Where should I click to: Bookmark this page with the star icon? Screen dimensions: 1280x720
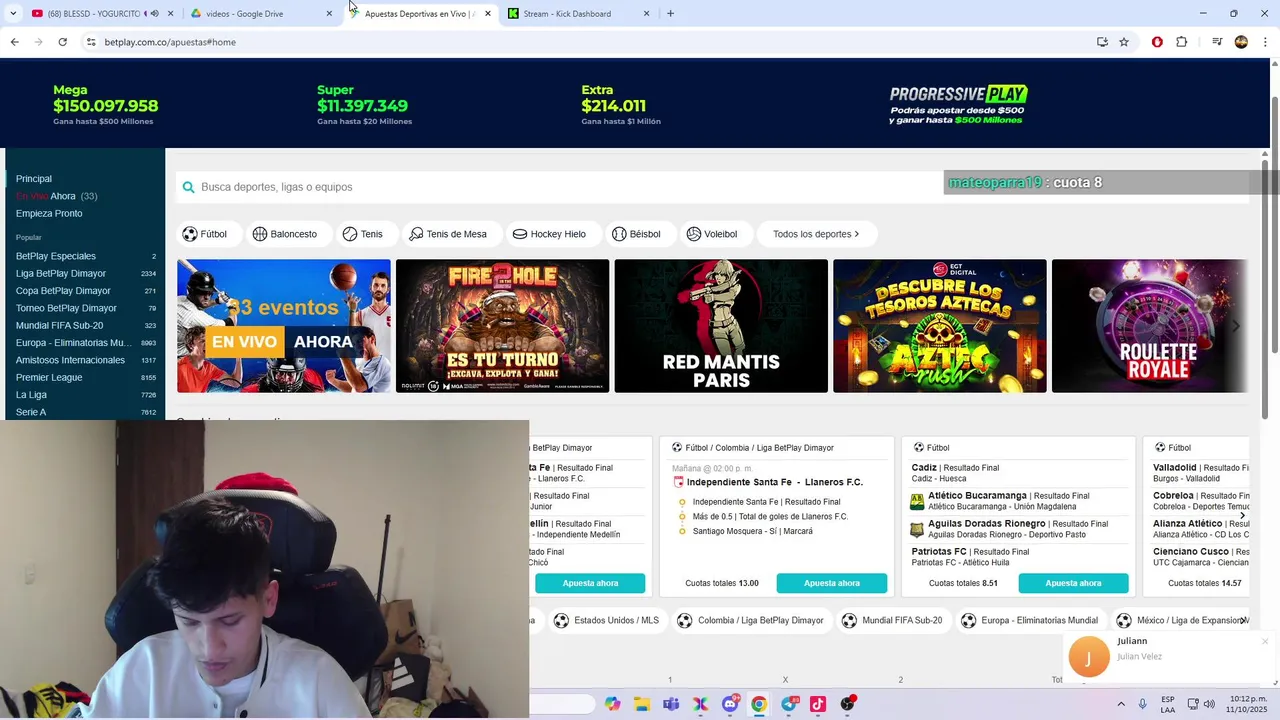pyautogui.click(x=1124, y=42)
